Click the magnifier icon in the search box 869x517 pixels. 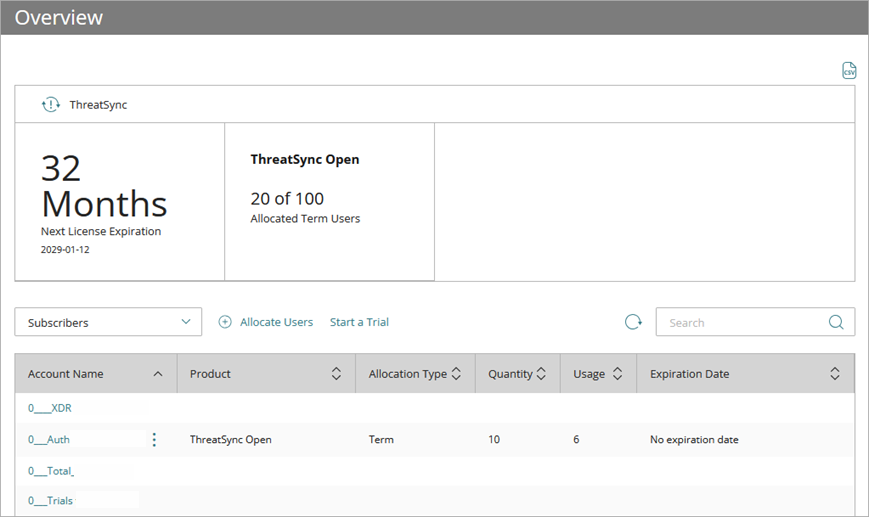(x=836, y=322)
